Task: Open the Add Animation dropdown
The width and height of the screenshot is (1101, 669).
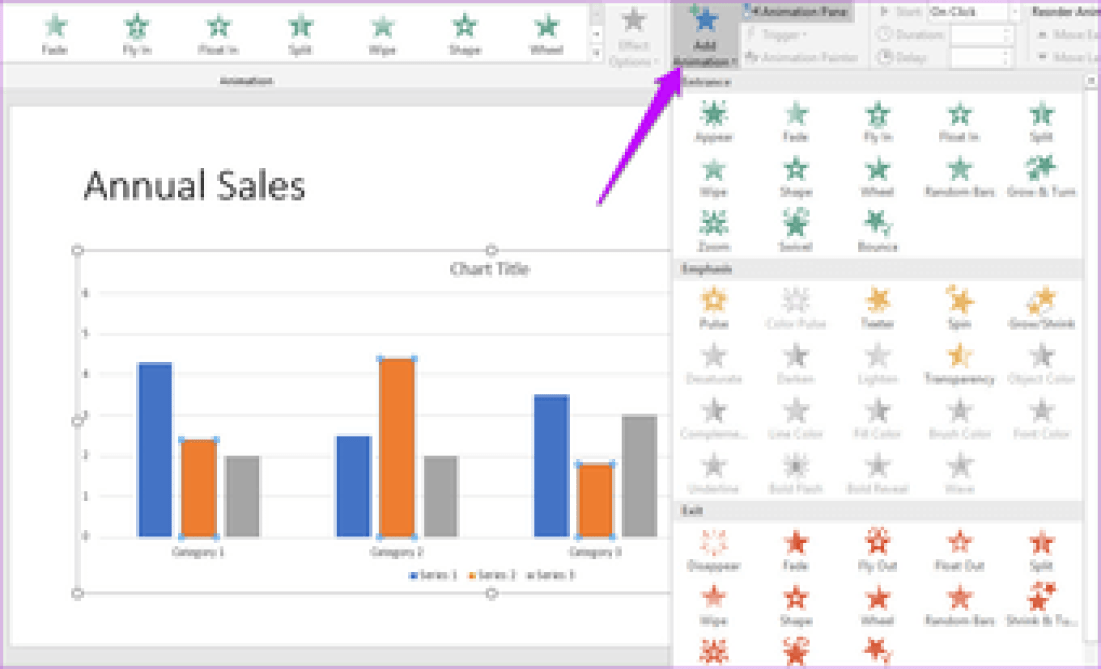Action: coord(706,38)
